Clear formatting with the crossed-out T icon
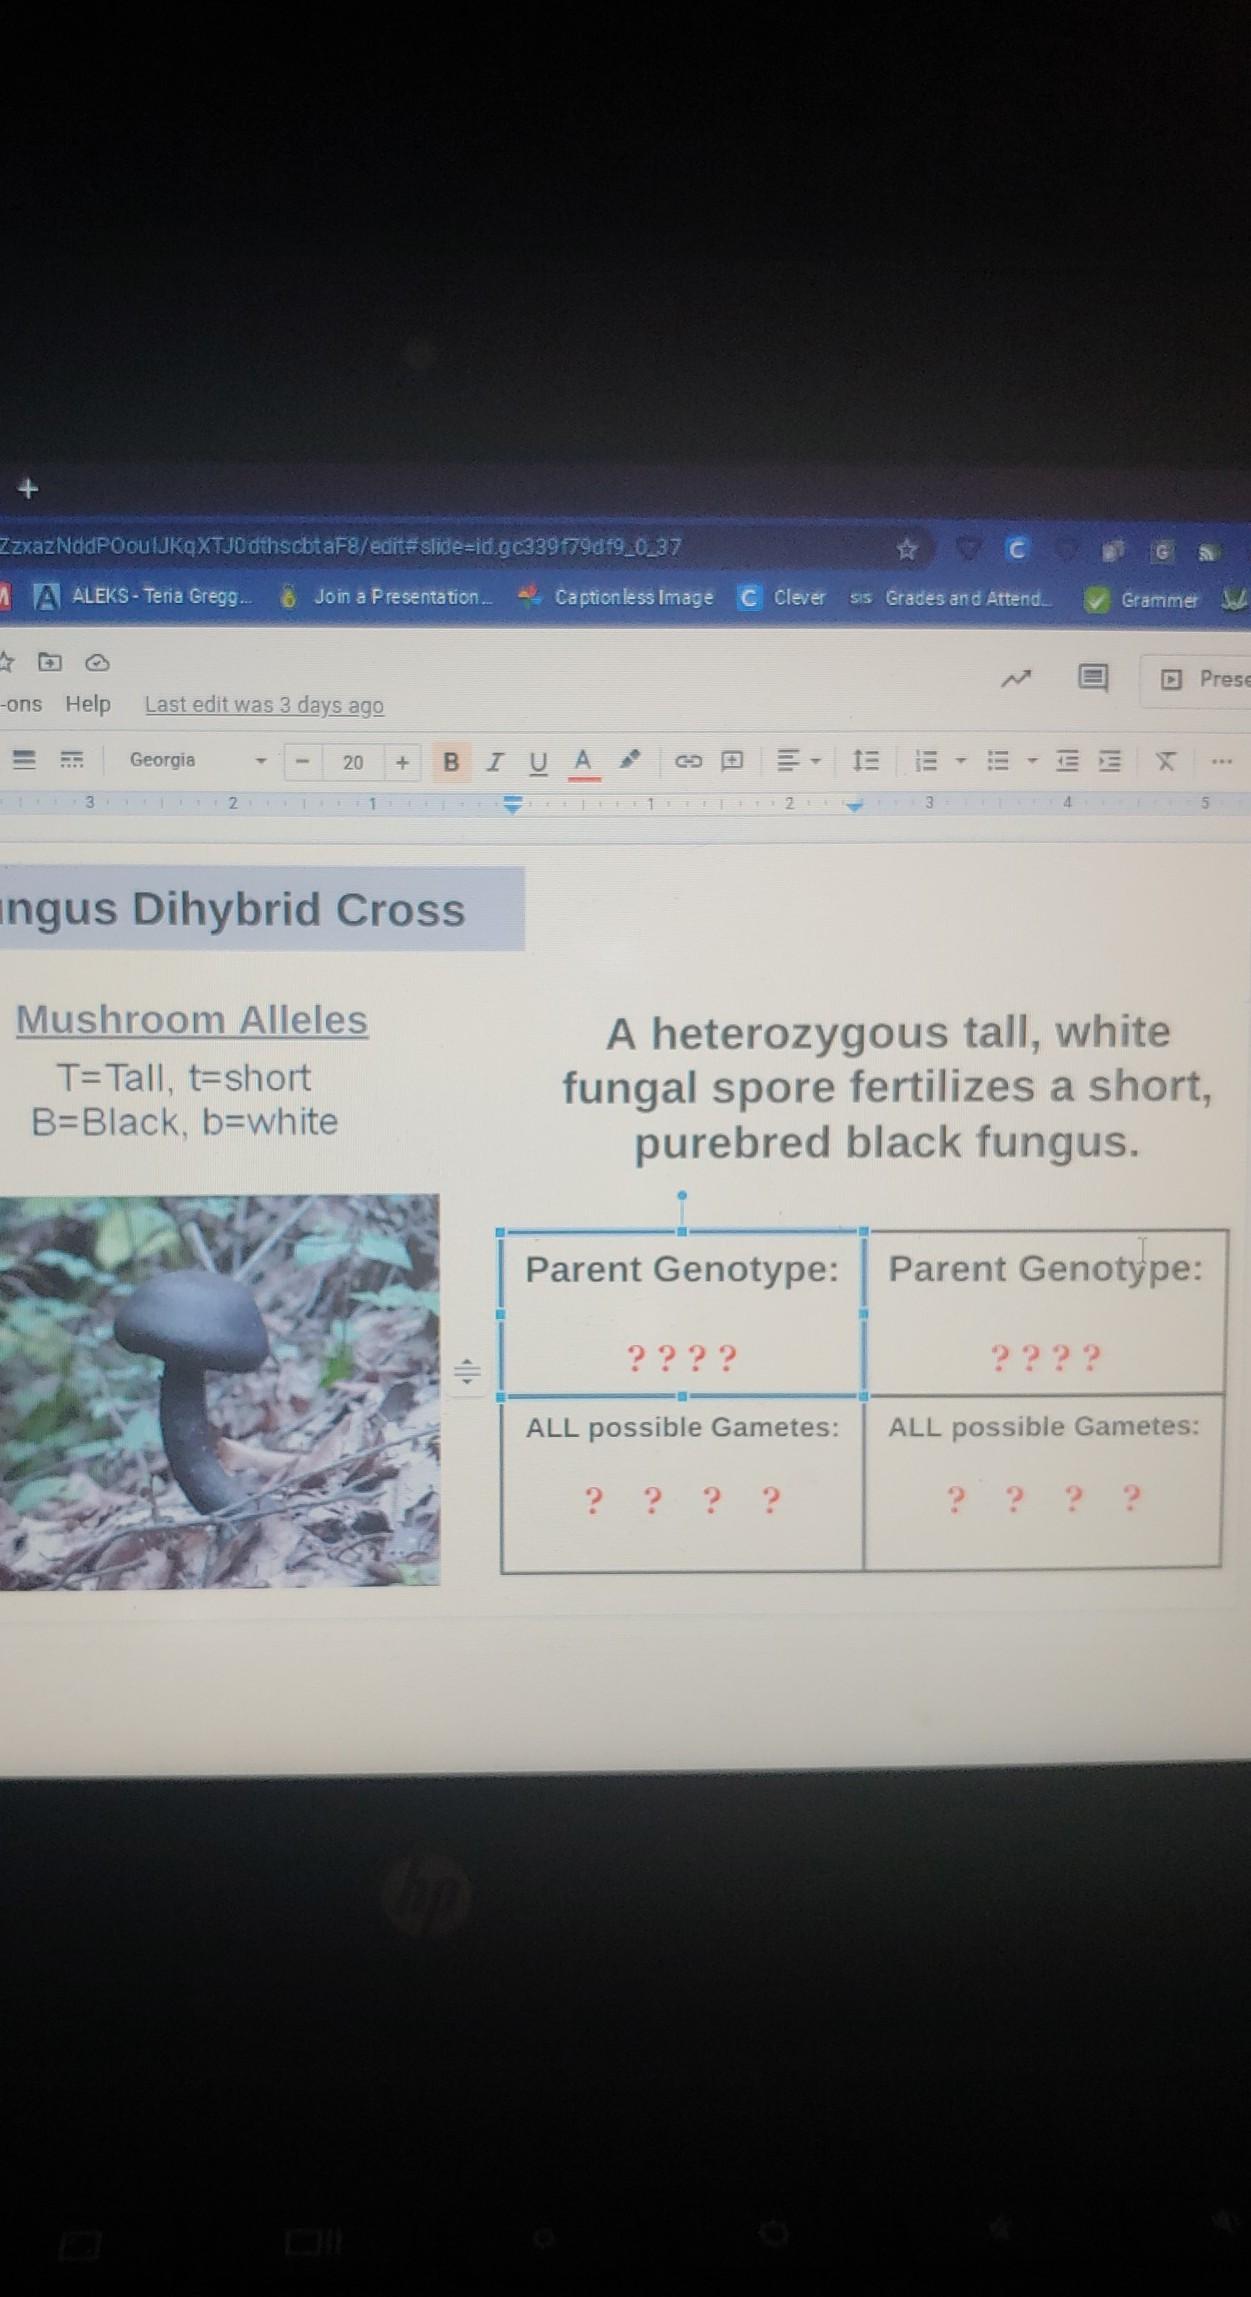 point(1165,761)
